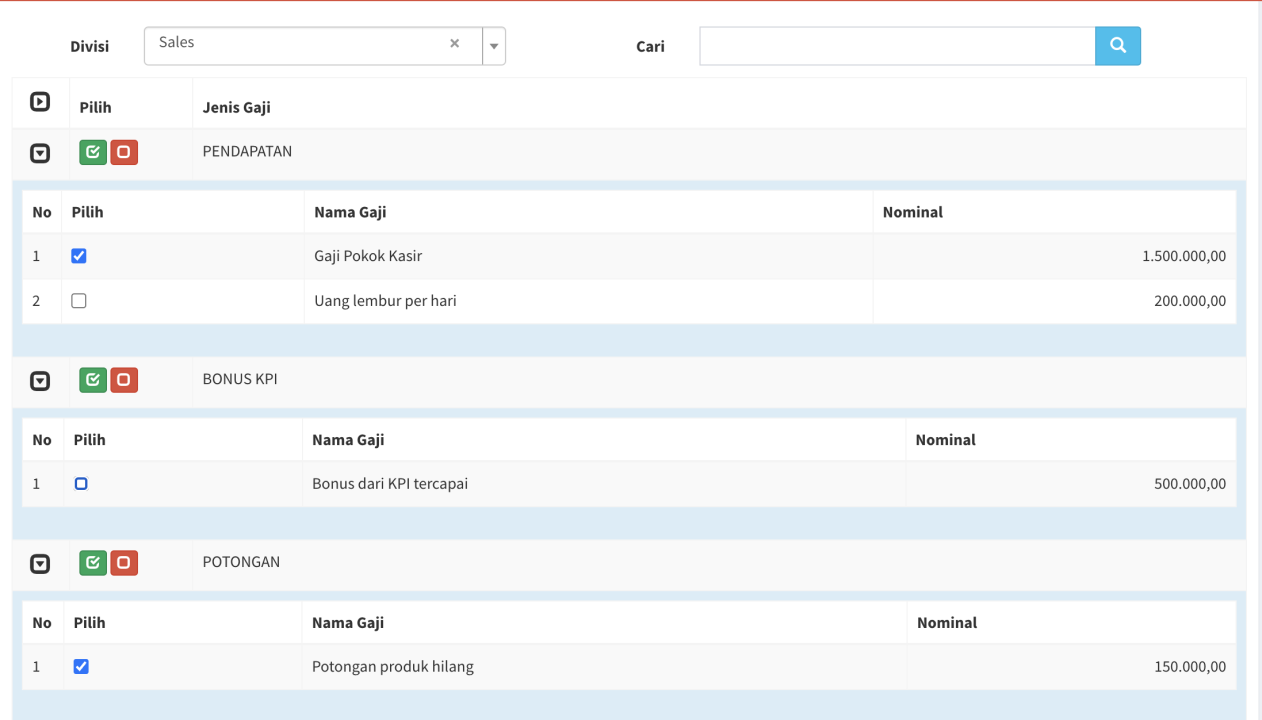Click the green check-all button for BONUS KPI
1262x720 pixels.
point(93,380)
